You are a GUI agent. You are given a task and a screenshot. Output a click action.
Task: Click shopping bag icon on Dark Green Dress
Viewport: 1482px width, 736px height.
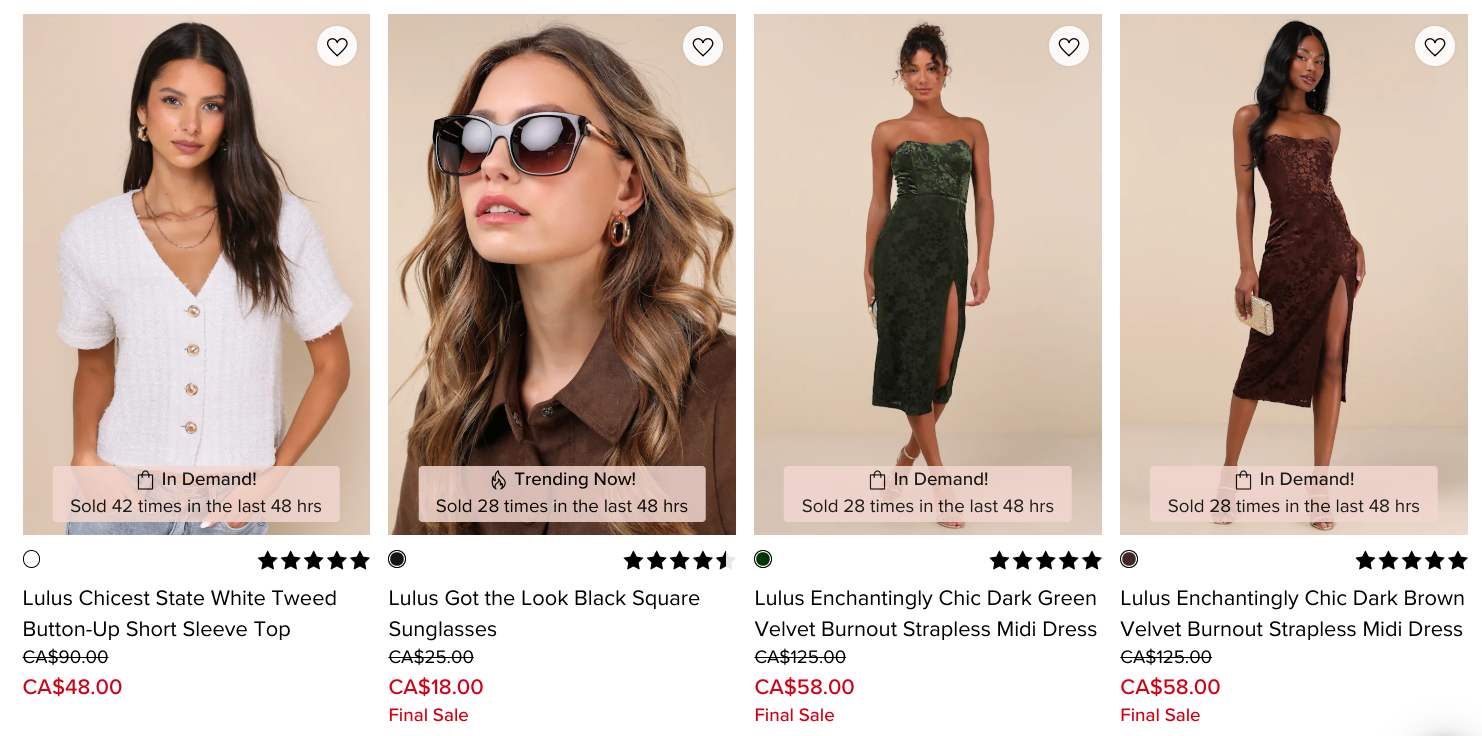coord(878,480)
